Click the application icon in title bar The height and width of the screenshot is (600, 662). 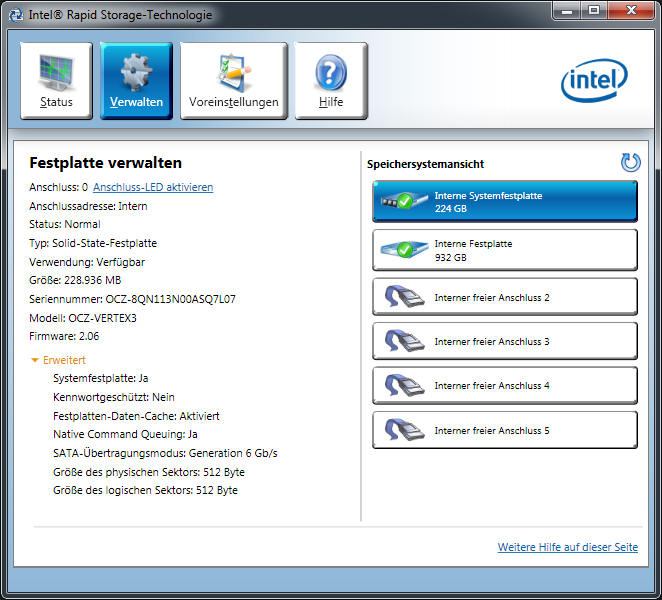point(16,15)
